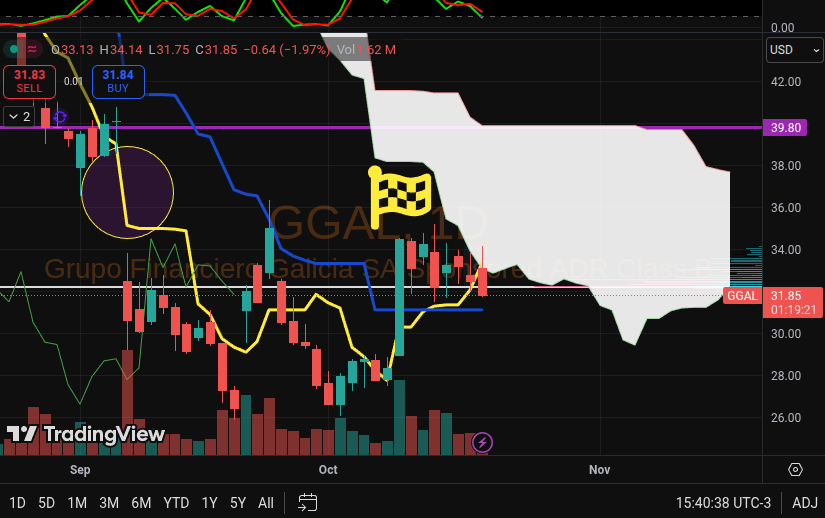Toggle the ADJ adjusted-data button

(x=805, y=503)
